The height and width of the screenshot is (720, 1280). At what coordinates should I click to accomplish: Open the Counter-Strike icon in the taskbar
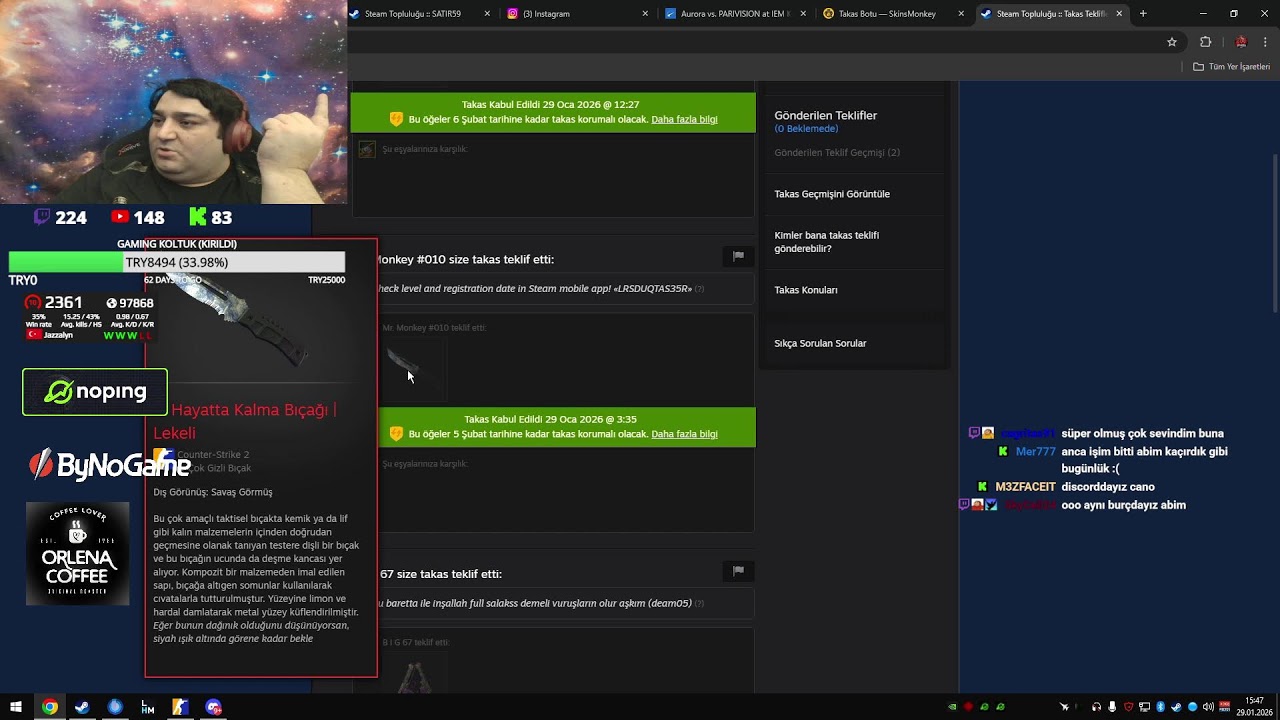pos(180,707)
